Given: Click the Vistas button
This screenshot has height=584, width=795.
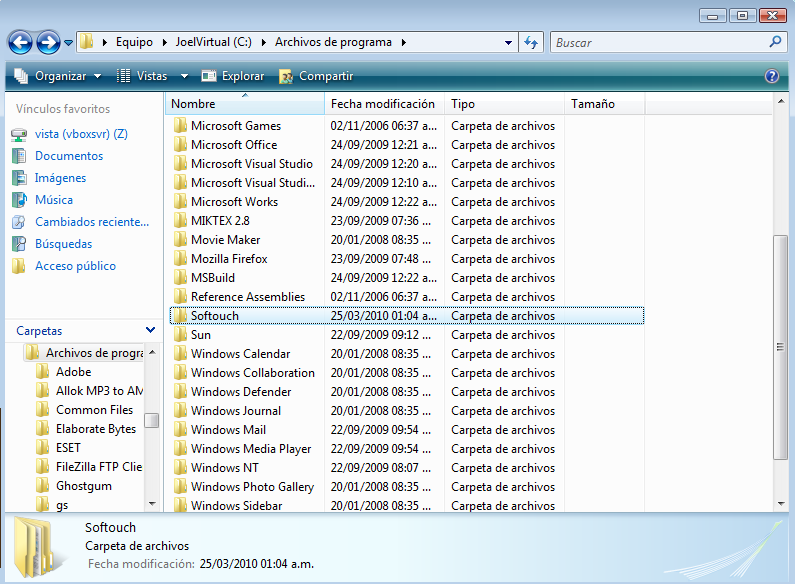Looking at the screenshot, I should [x=141, y=76].
